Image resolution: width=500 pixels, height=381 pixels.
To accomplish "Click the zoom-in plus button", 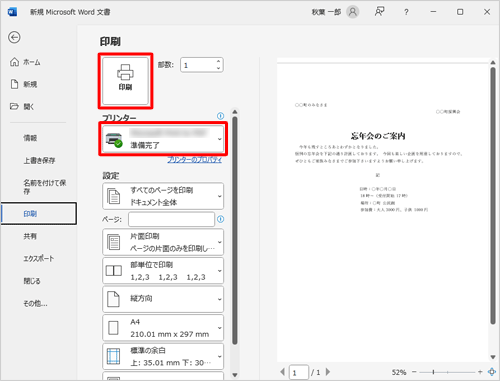I will point(480,372).
